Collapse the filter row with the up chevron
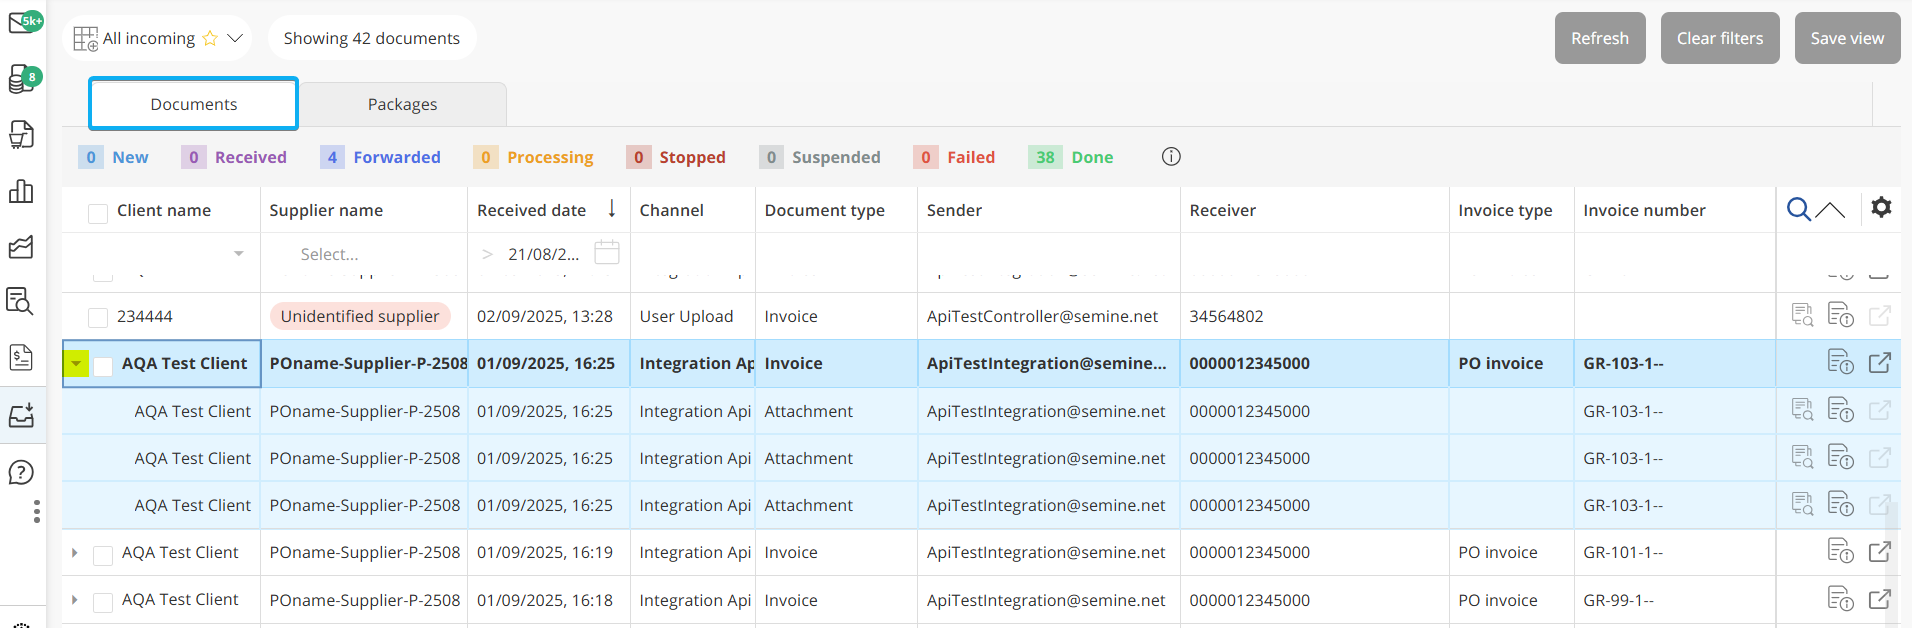This screenshot has width=1912, height=628. pos(1830,209)
